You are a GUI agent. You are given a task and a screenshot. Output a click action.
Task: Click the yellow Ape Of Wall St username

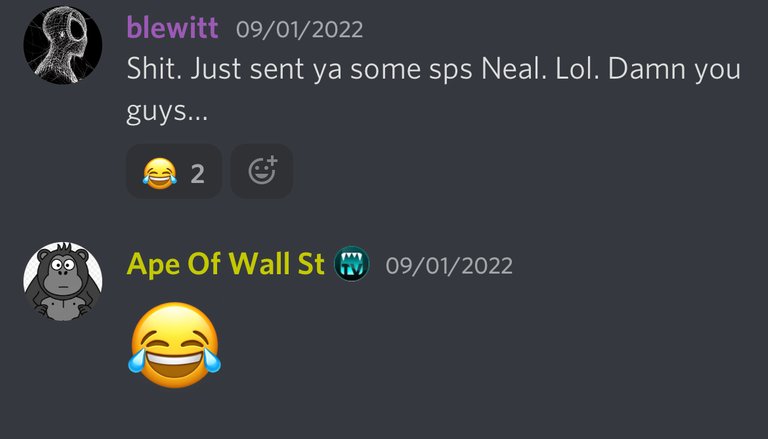click(225, 265)
